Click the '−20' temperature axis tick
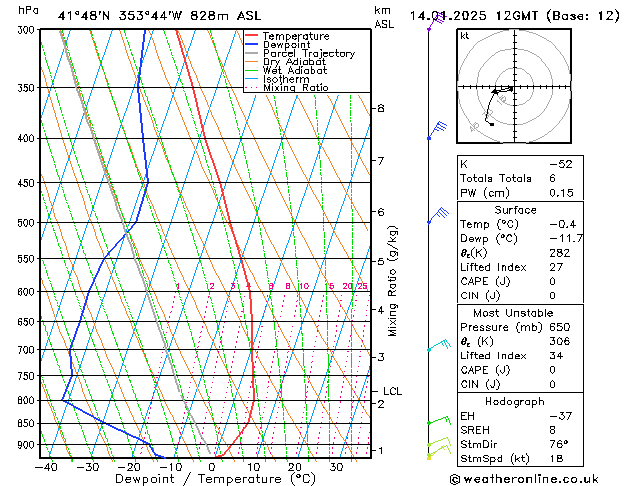Viewport: 629px width, 486px height. pyautogui.click(x=128, y=467)
